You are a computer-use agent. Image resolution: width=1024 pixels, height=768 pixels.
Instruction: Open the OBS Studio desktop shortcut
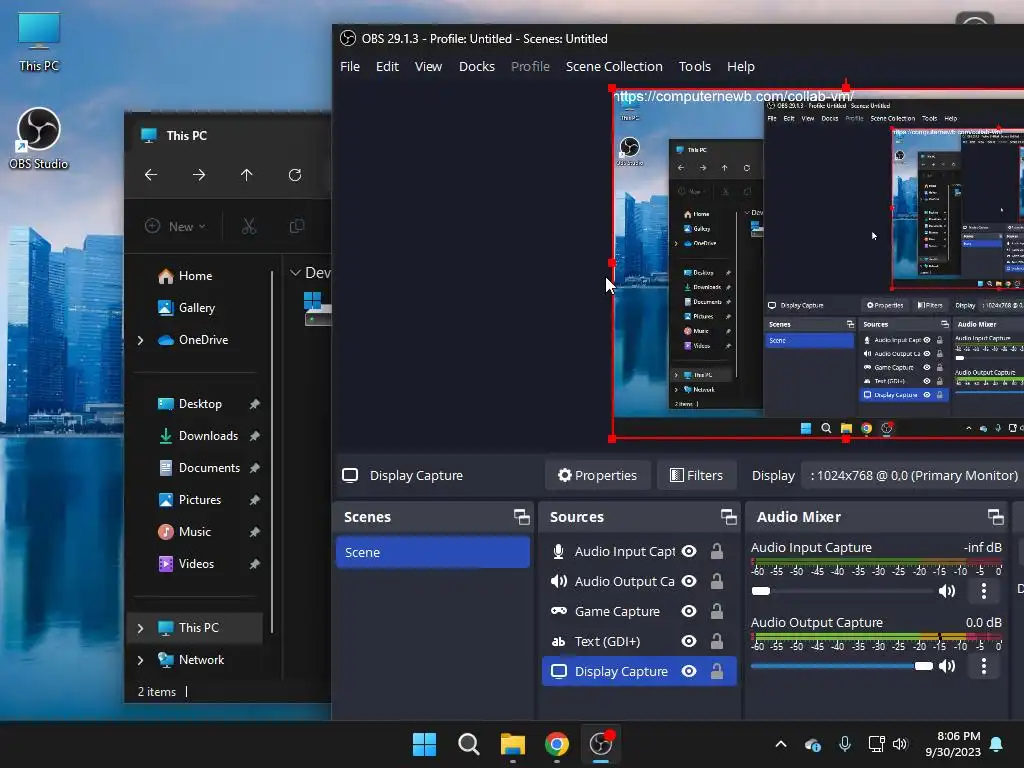39,138
